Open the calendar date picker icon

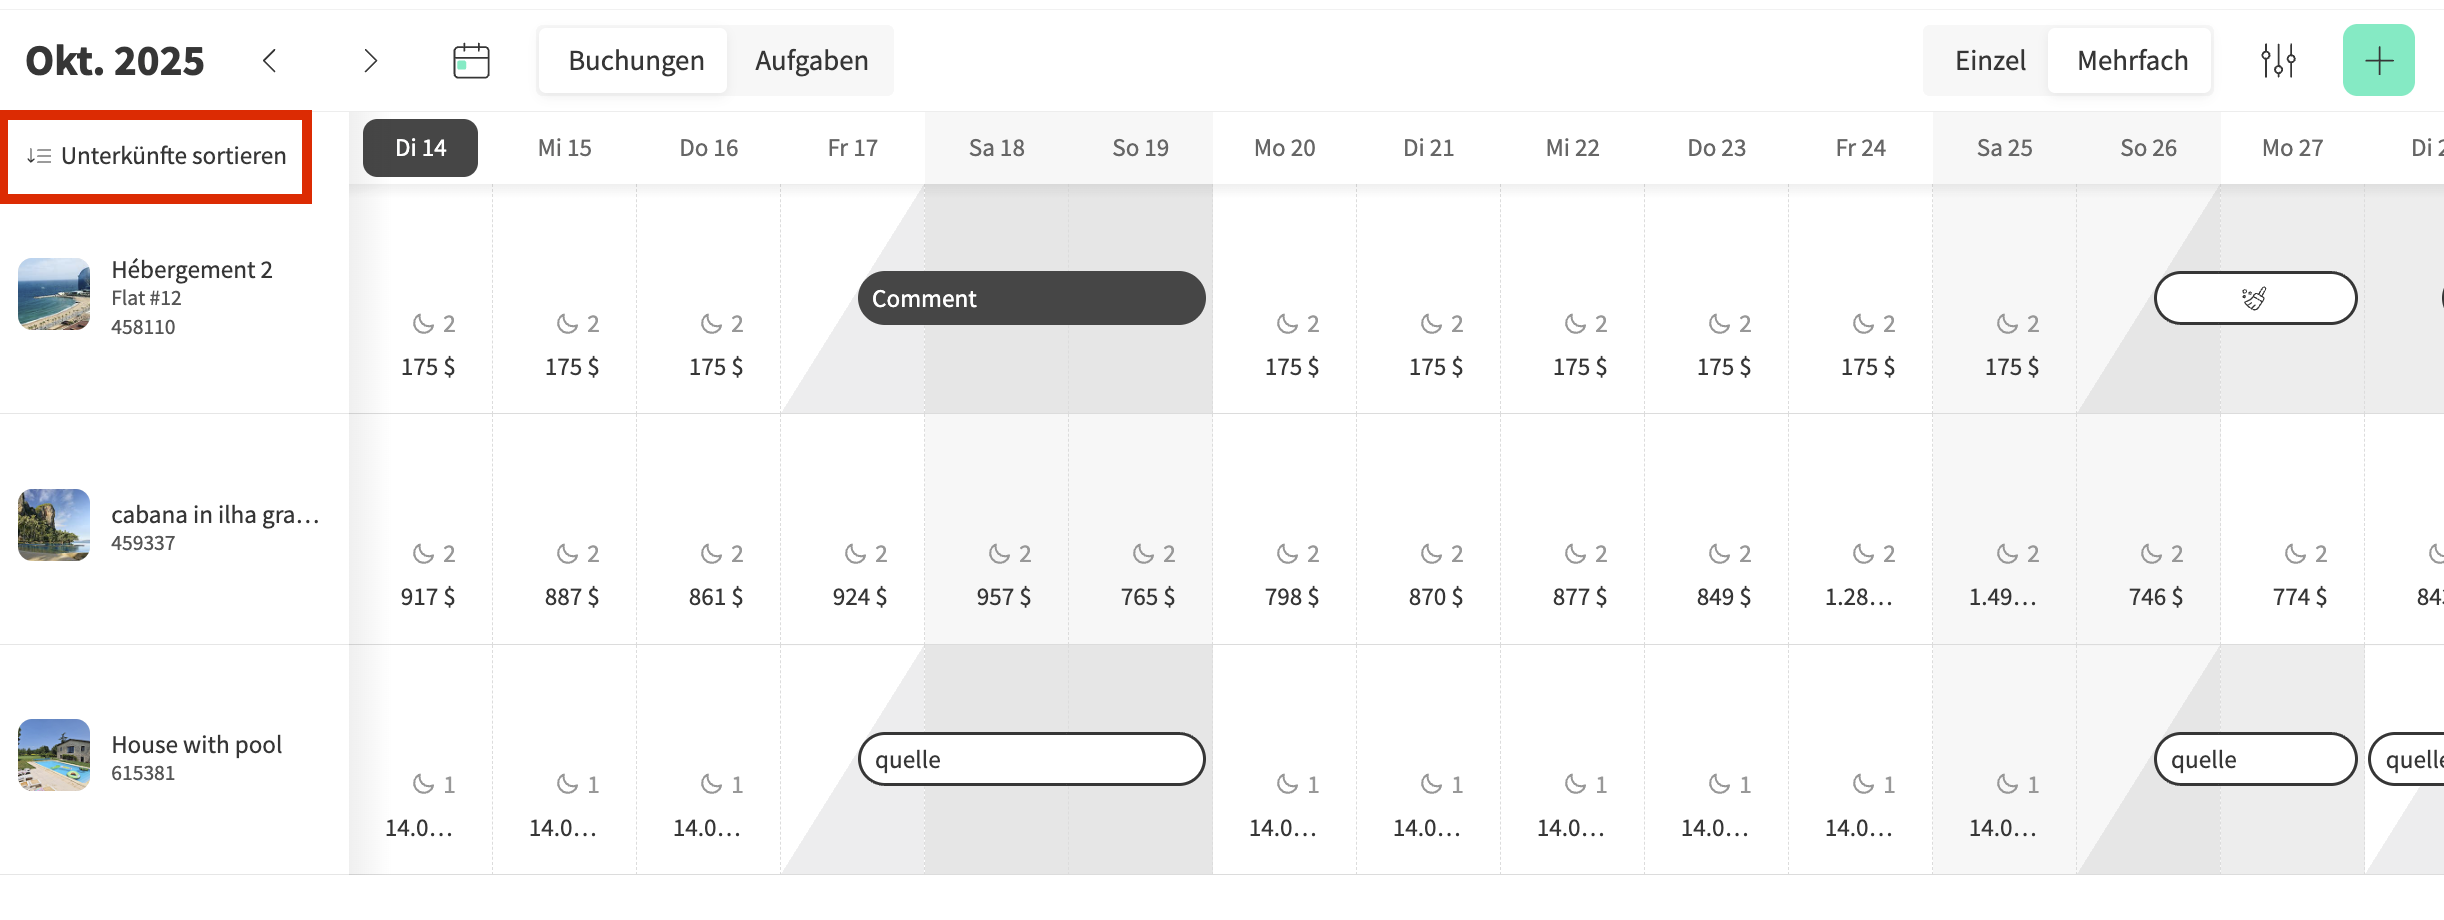coord(471,61)
